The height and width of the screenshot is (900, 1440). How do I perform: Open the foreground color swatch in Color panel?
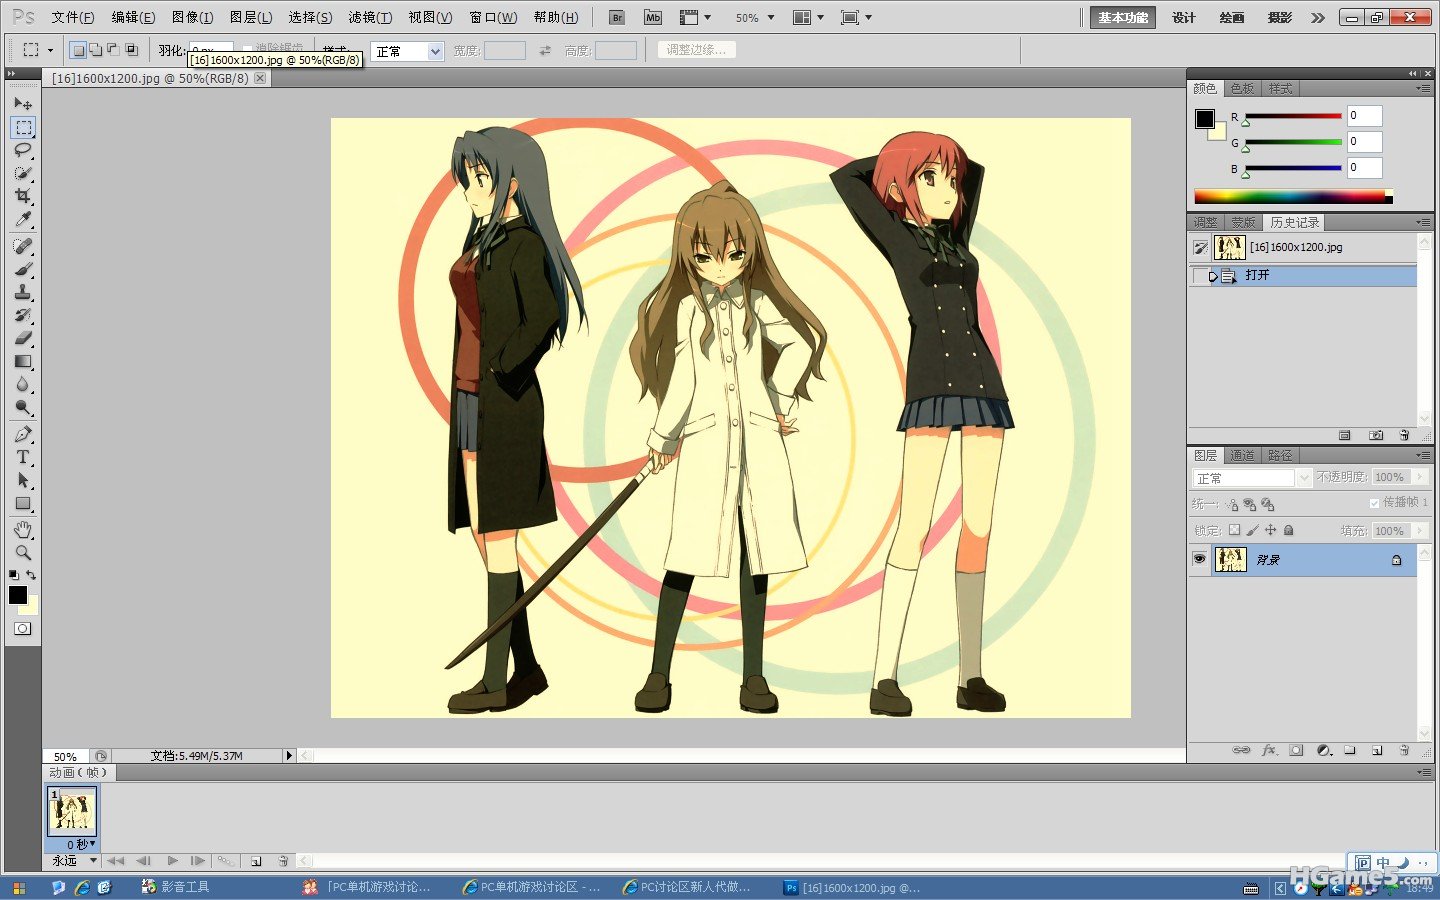point(1205,119)
